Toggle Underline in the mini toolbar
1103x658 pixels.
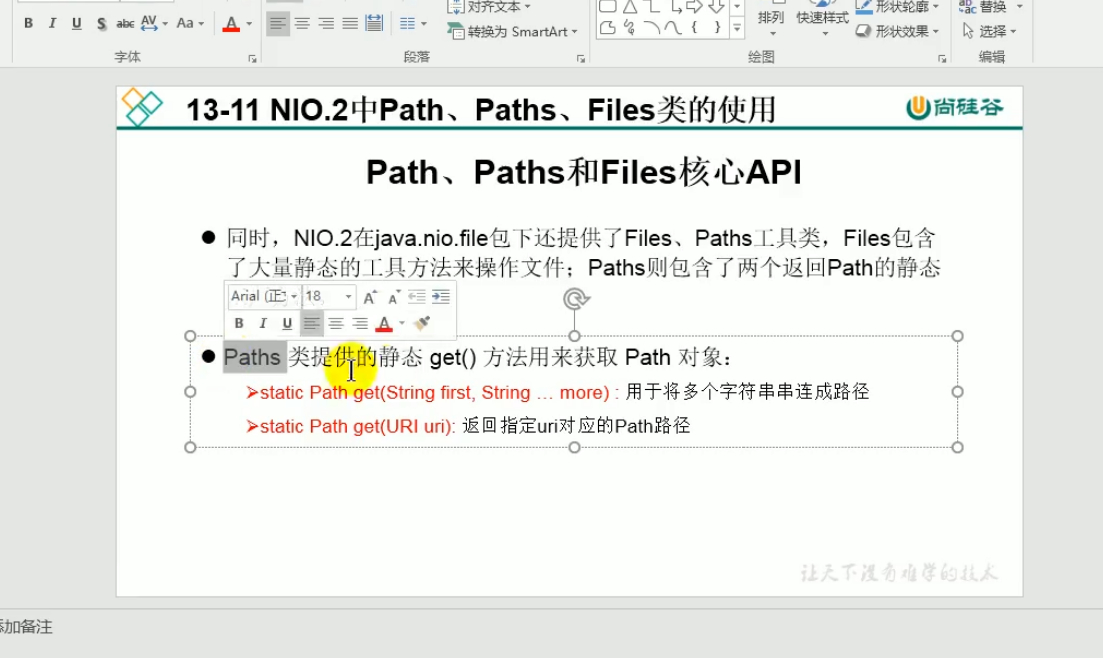(x=287, y=323)
